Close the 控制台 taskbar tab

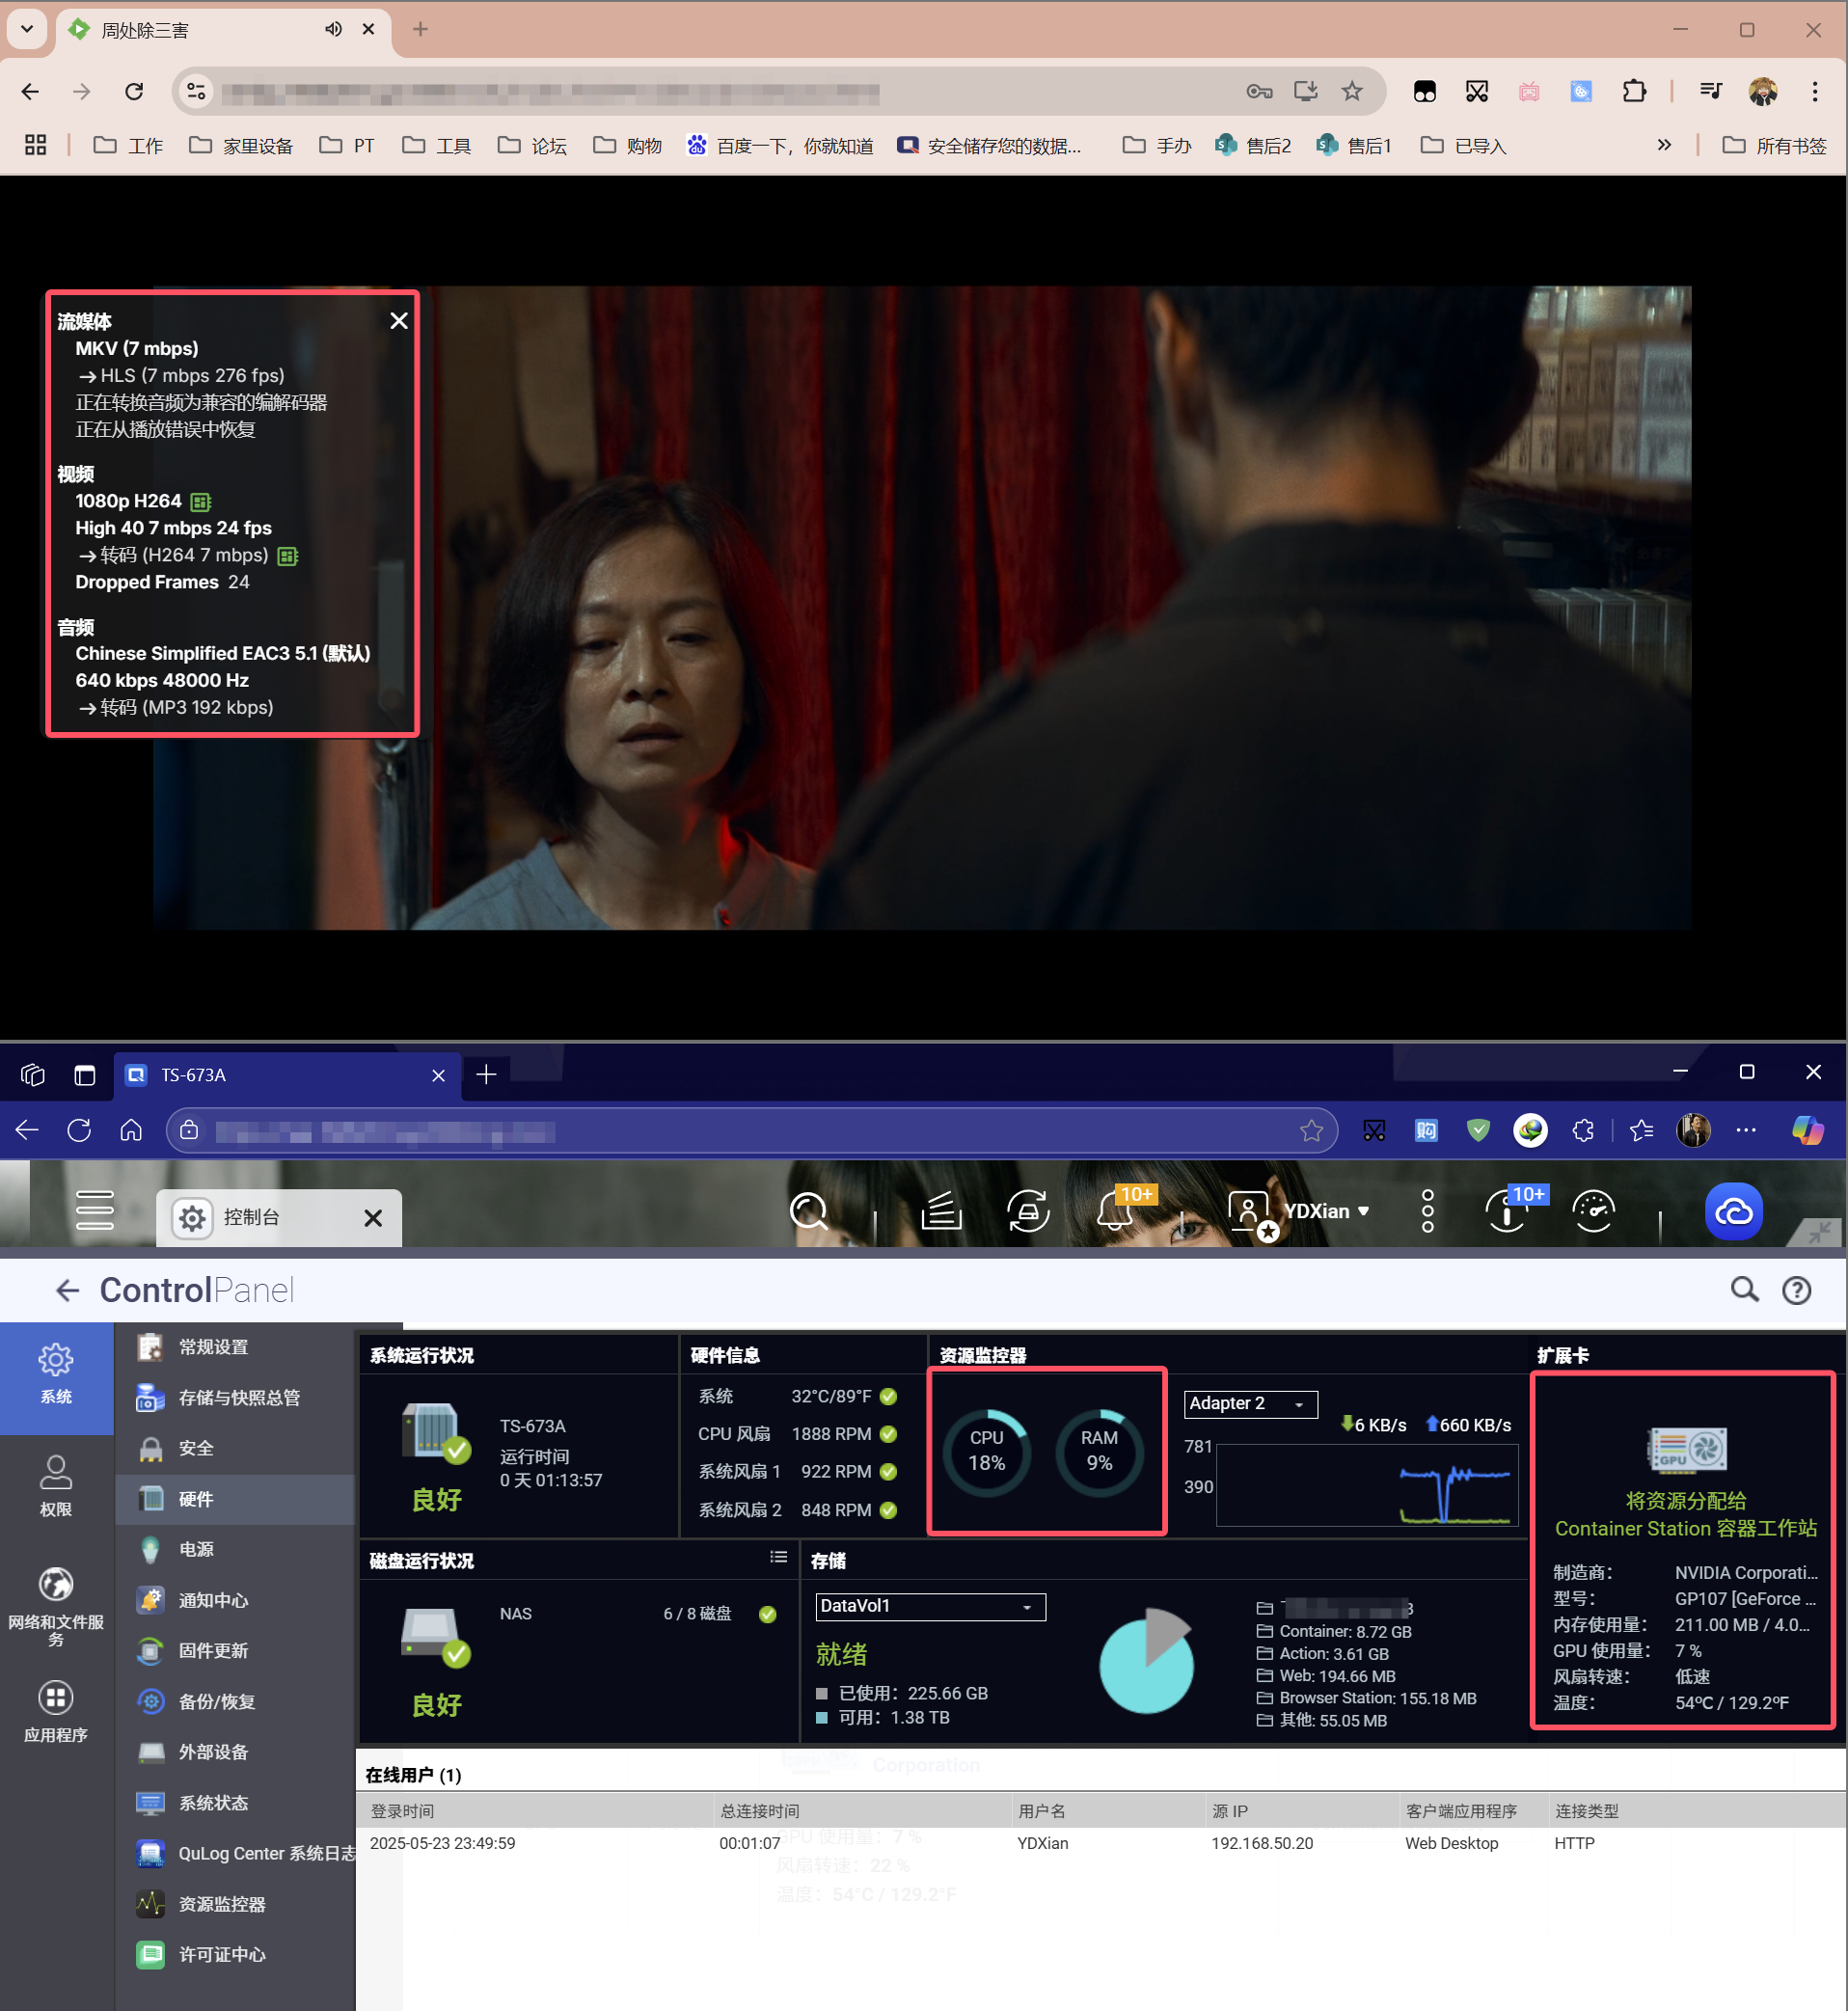click(373, 1217)
